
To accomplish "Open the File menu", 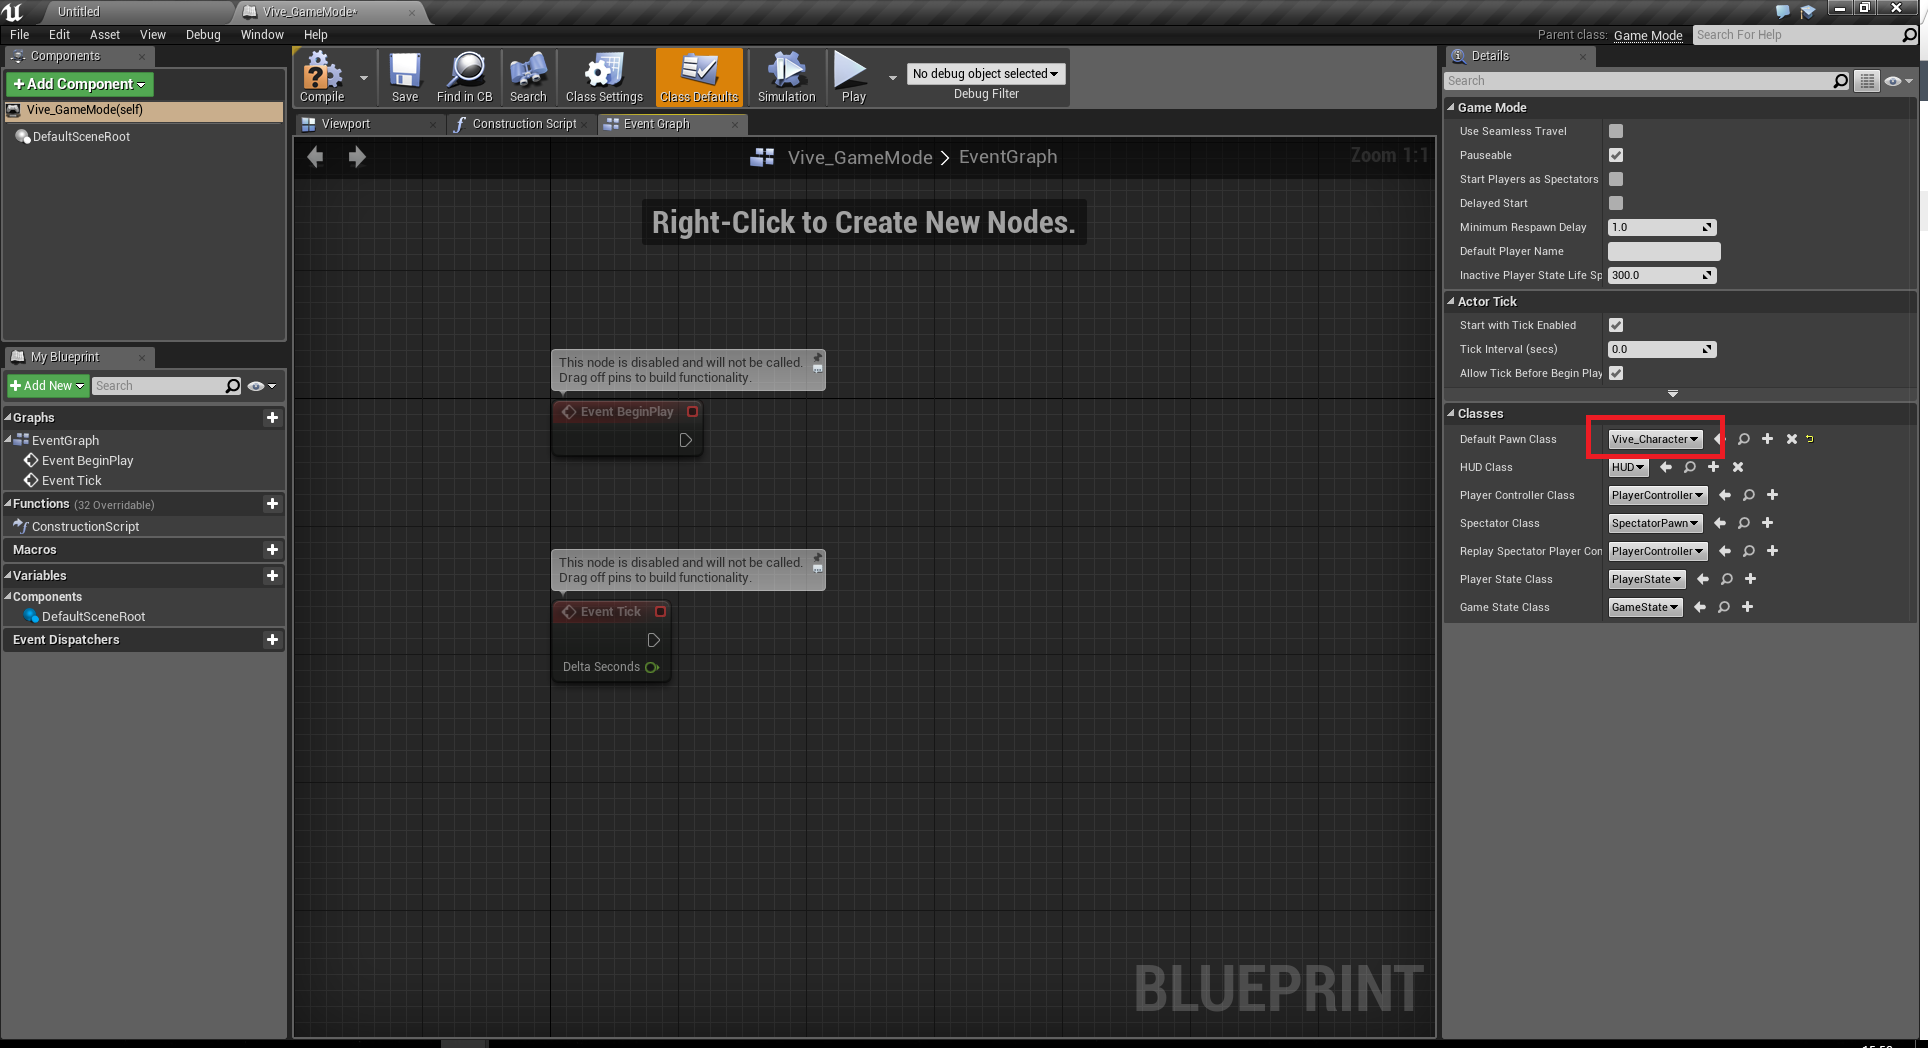I will pyautogui.click(x=19, y=35).
